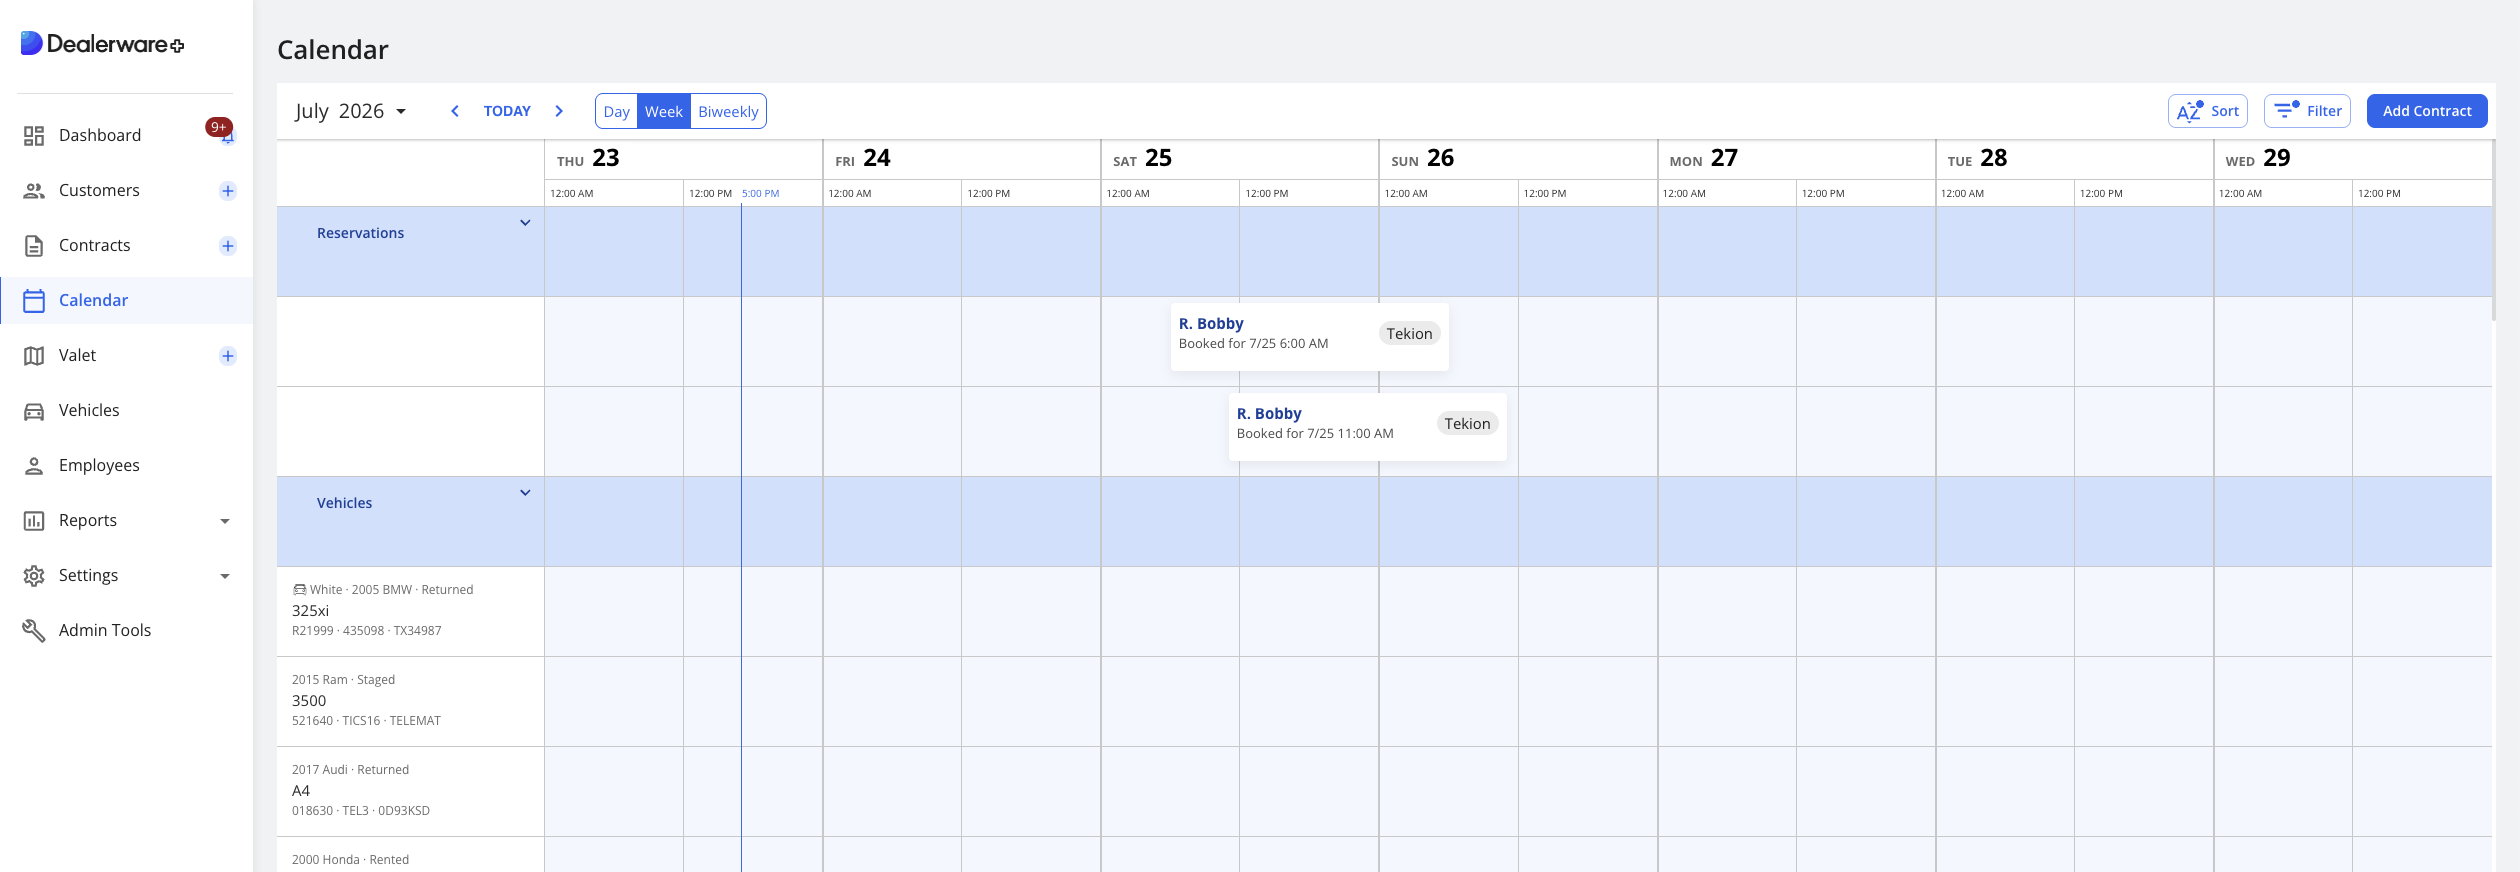
Task: Go to previous week arrow
Action: (x=455, y=111)
